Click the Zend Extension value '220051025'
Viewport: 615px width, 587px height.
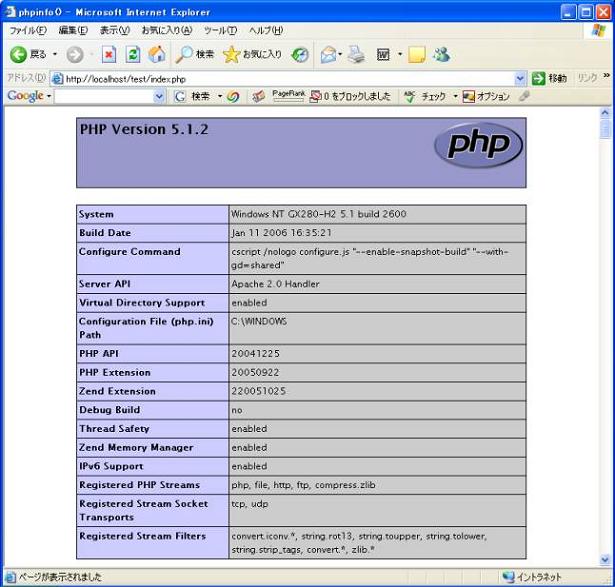click(258, 391)
